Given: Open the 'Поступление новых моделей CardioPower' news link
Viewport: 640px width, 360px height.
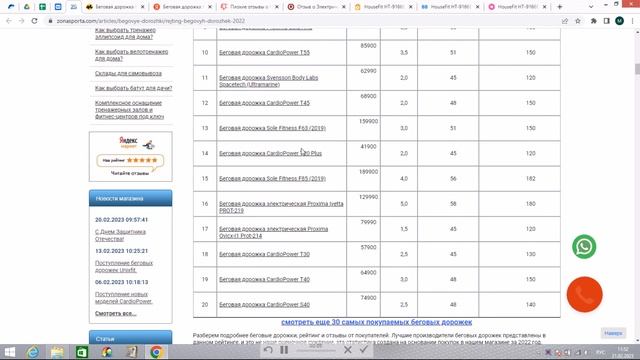Looking at the screenshot, I should pyautogui.click(x=124, y=298).
